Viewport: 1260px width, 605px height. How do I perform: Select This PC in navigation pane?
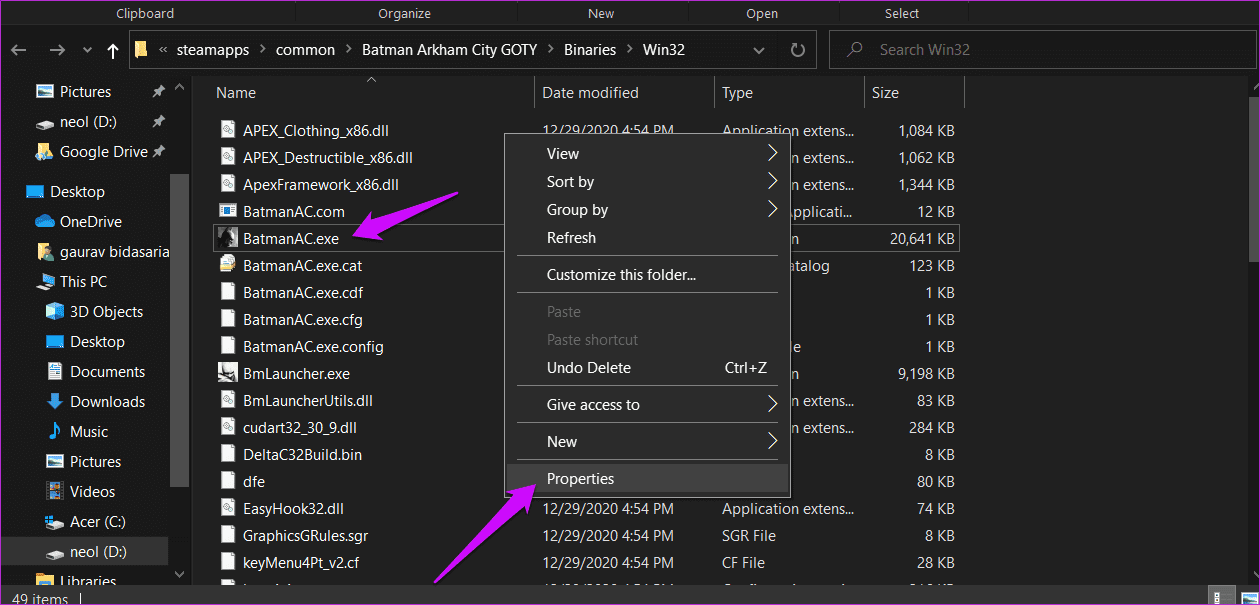[83, 282]
